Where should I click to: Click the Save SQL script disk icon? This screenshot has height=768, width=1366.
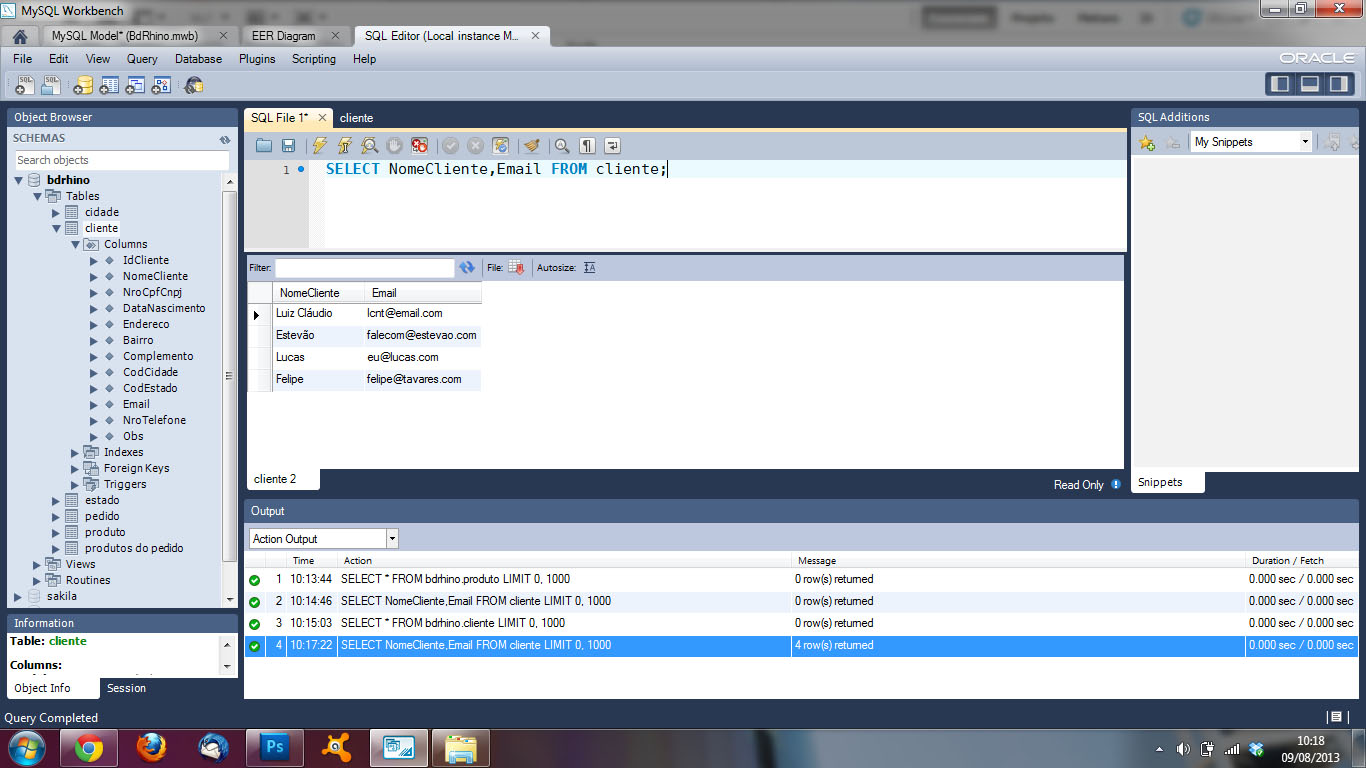click(x=288, y=146)
